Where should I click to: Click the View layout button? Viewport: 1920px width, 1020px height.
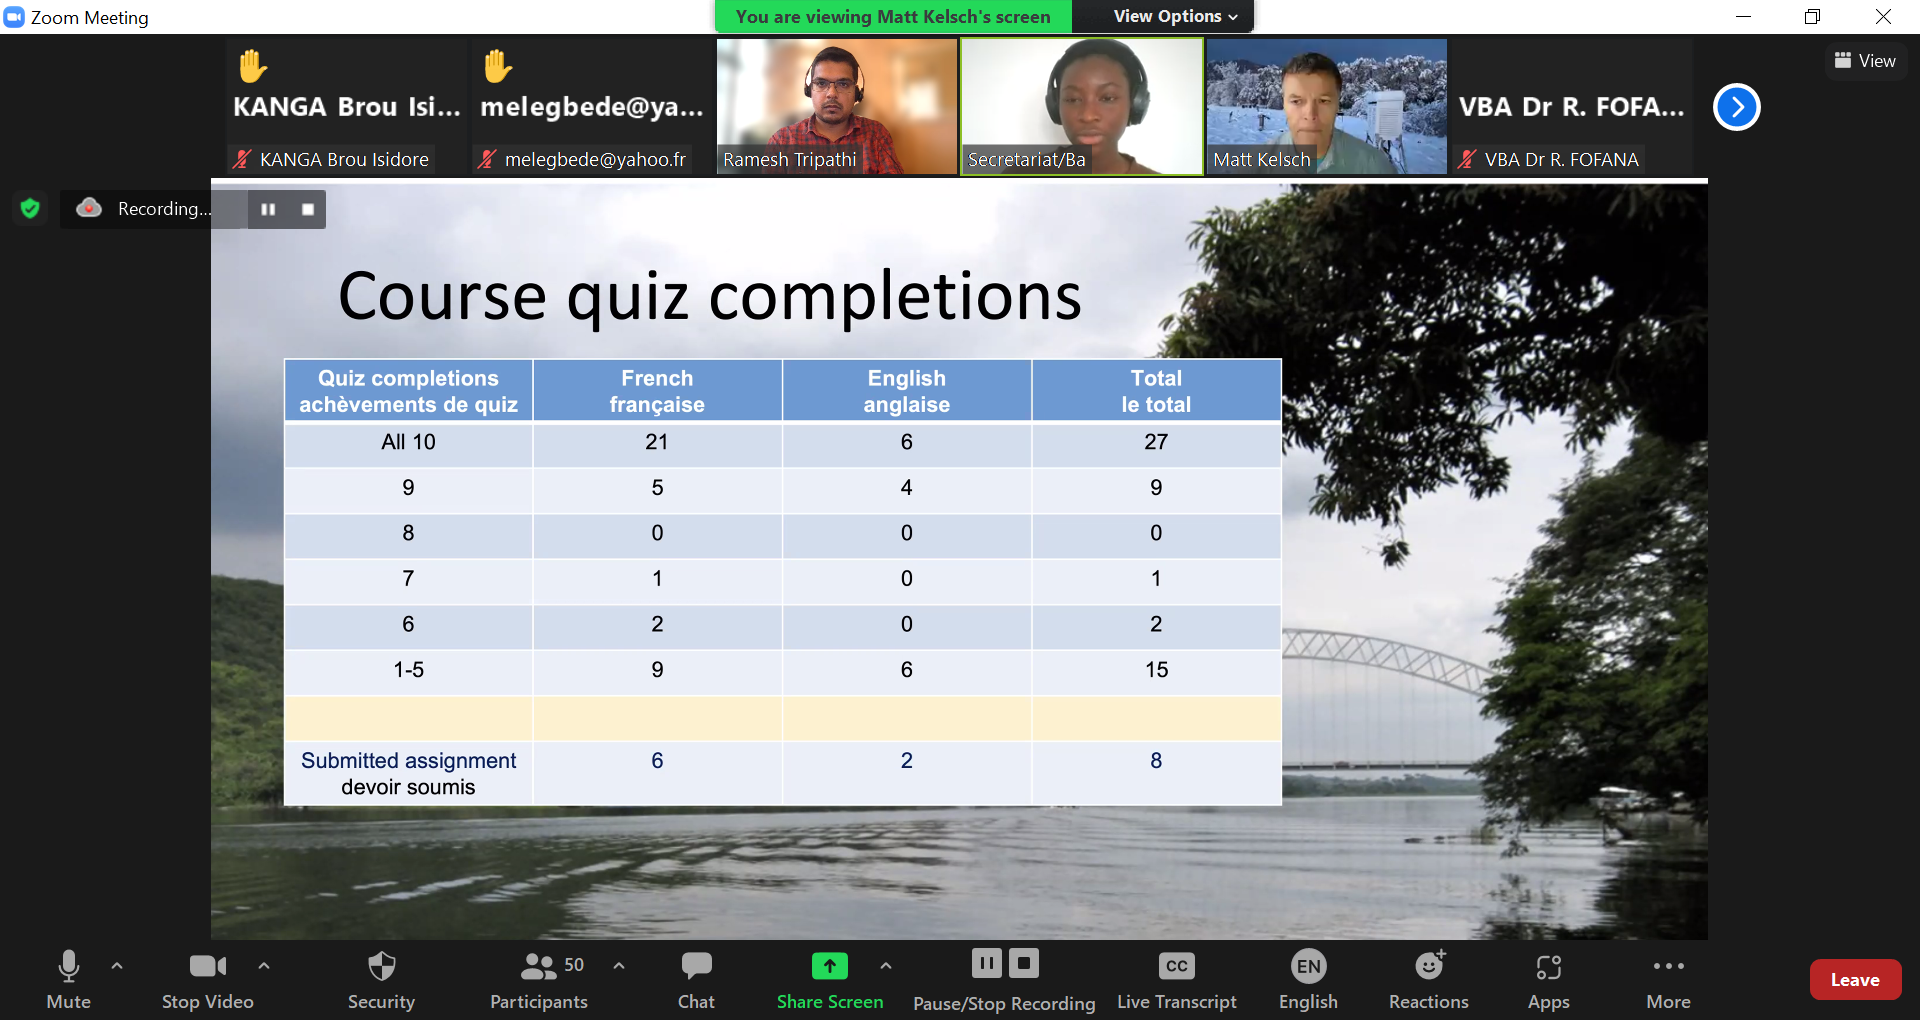click(x=1865, y=61)
